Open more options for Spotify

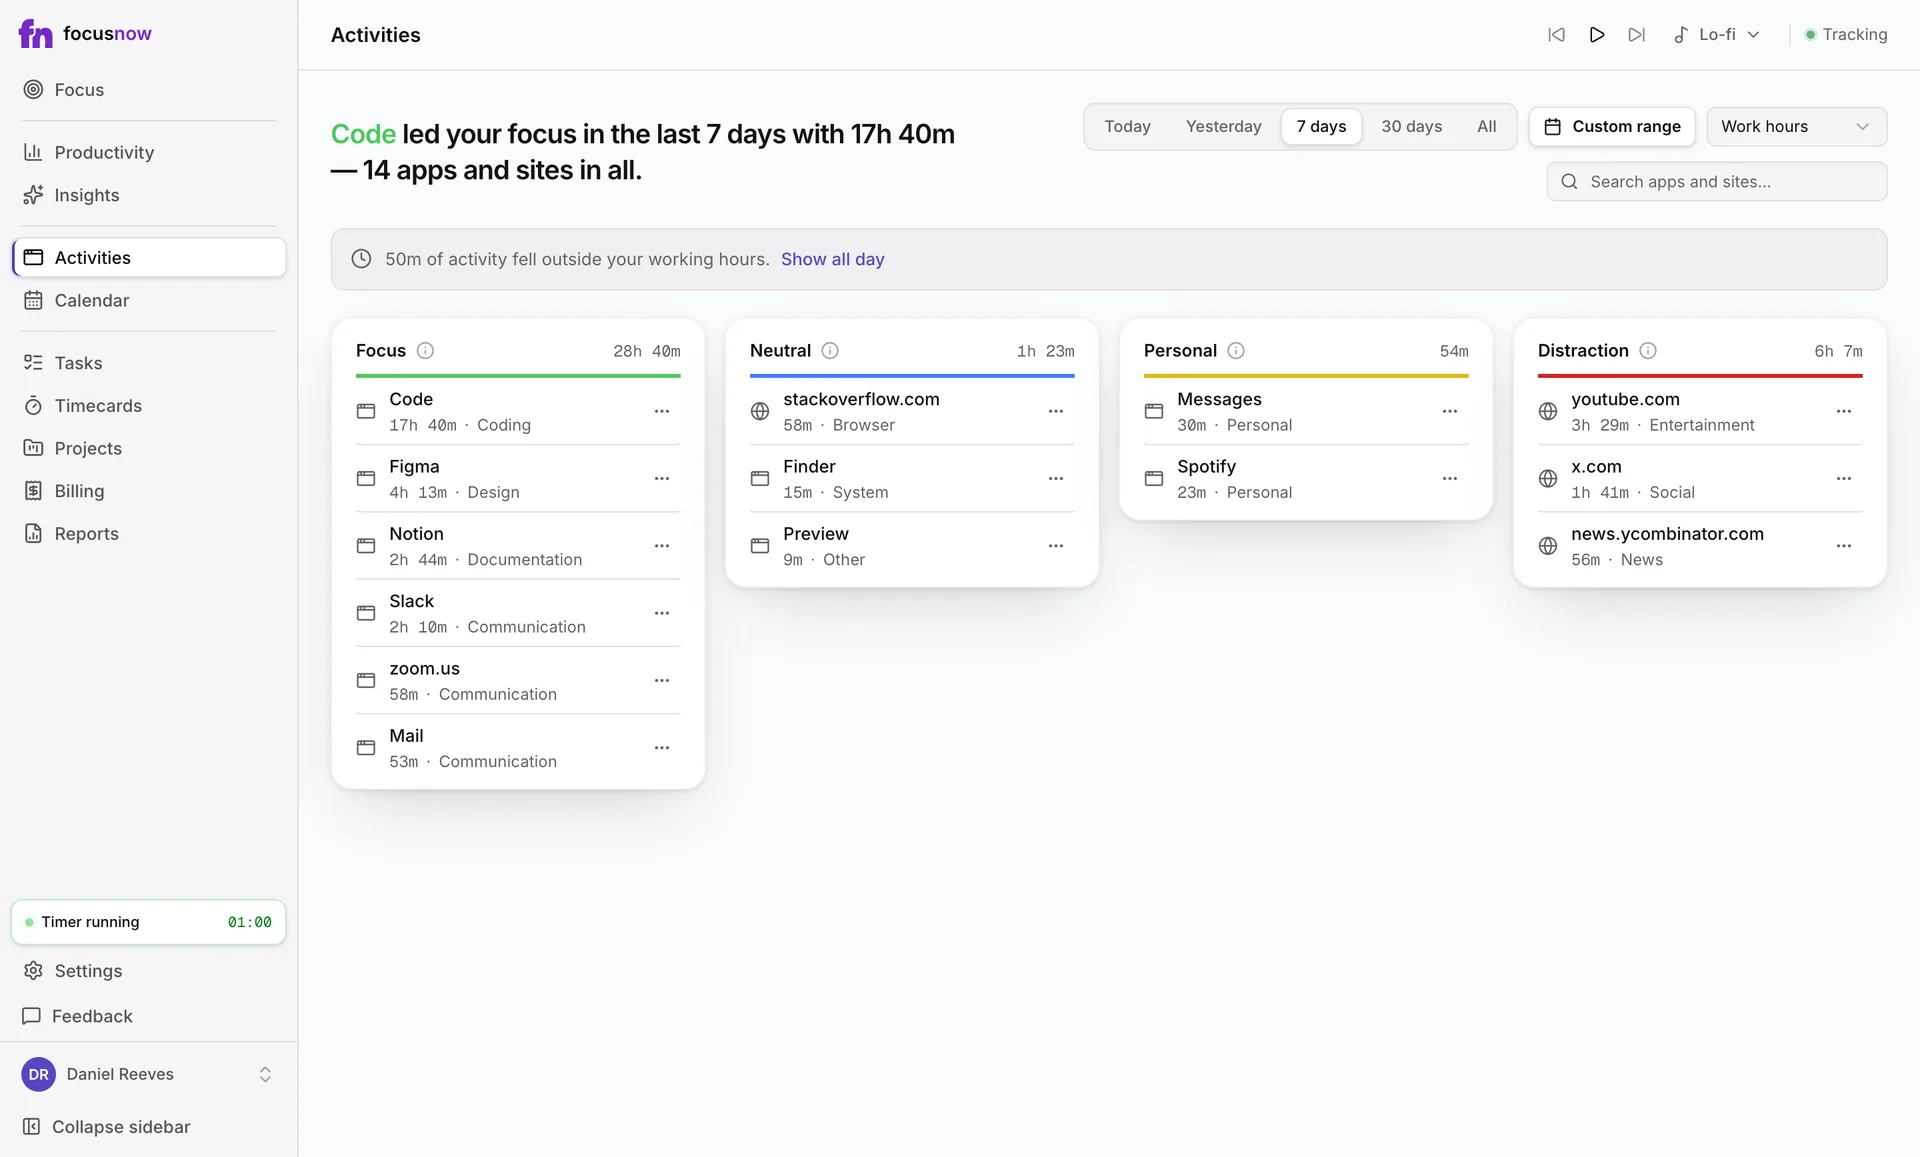pyautogui.click(x=1450, y=479)
